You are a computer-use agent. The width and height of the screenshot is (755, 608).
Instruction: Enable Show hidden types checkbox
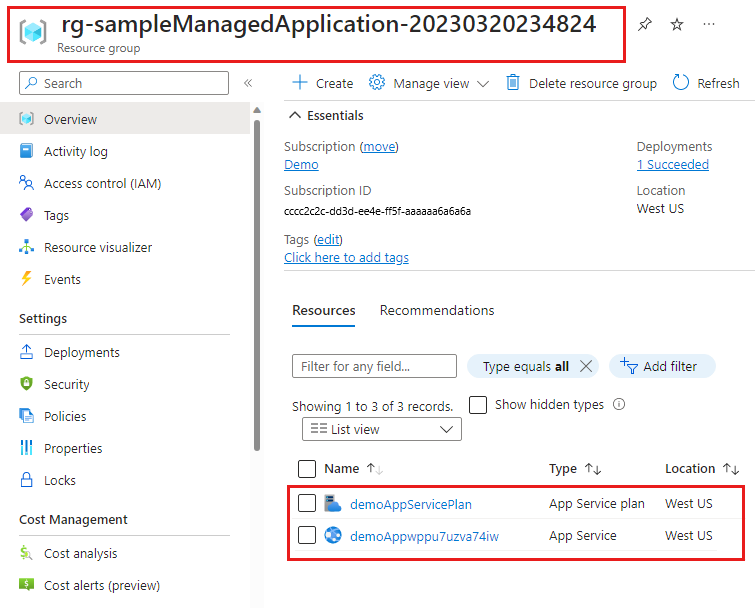[x=478, y=405]
